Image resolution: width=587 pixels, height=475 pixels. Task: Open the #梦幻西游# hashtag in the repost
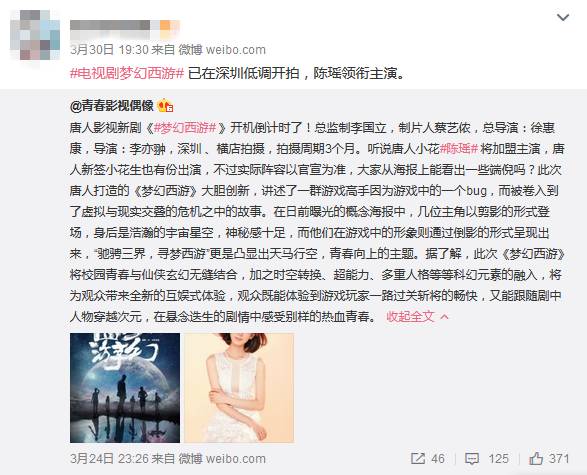(185, 128)
